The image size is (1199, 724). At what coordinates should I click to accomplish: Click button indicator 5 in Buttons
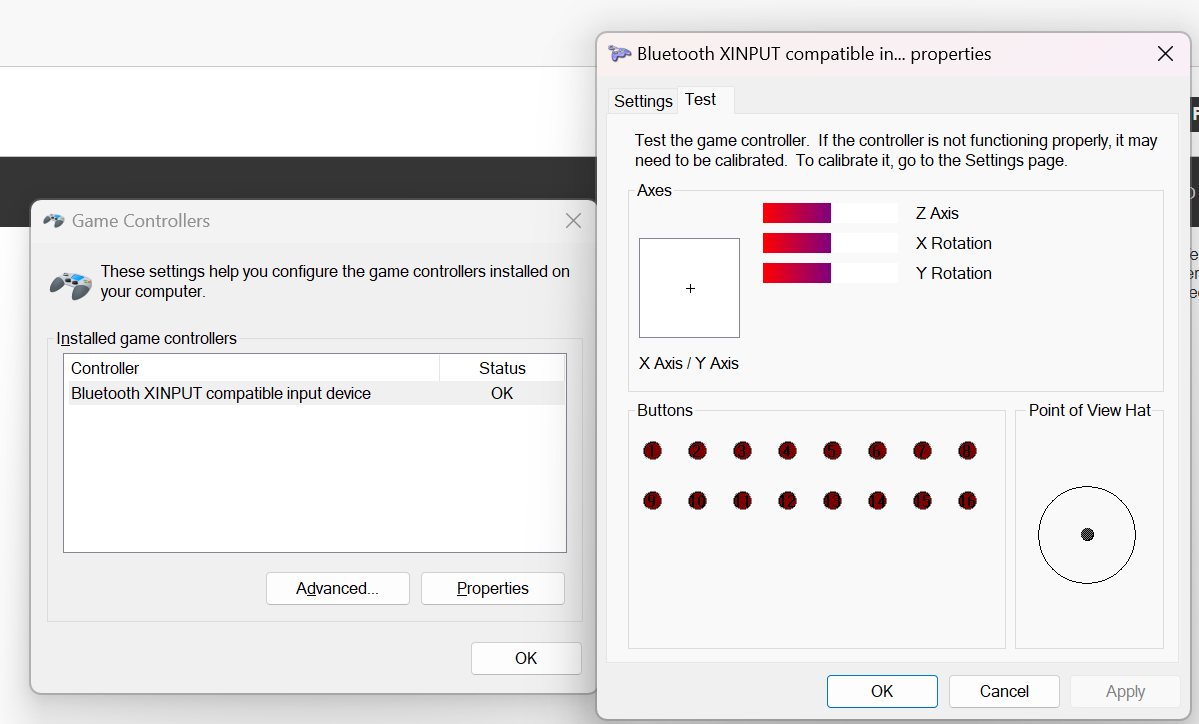(x=833, y=451)
